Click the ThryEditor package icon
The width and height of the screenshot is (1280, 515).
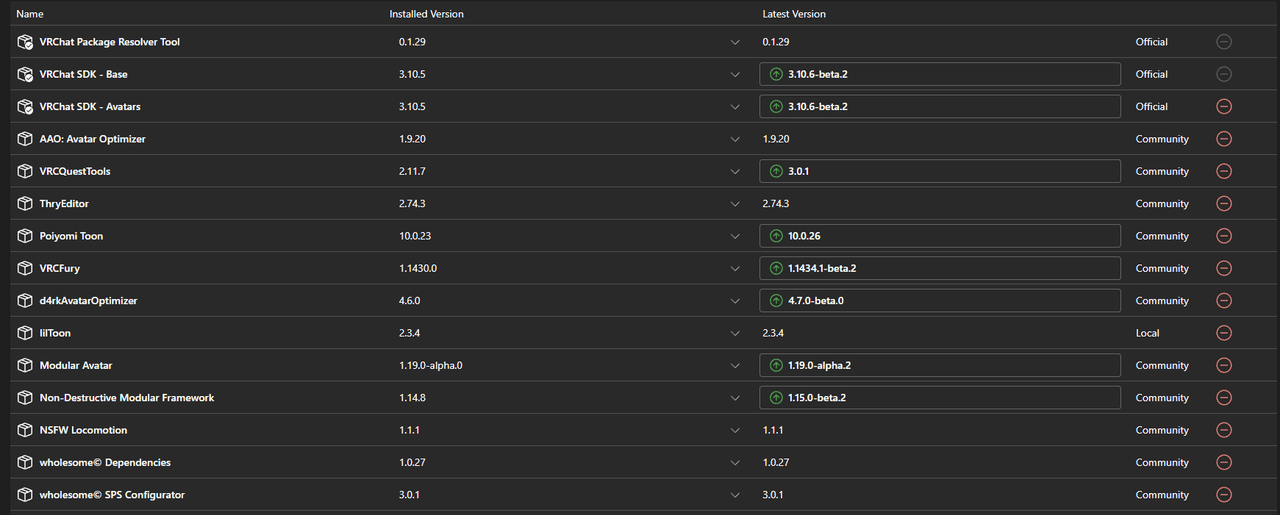tap(25, 204)
